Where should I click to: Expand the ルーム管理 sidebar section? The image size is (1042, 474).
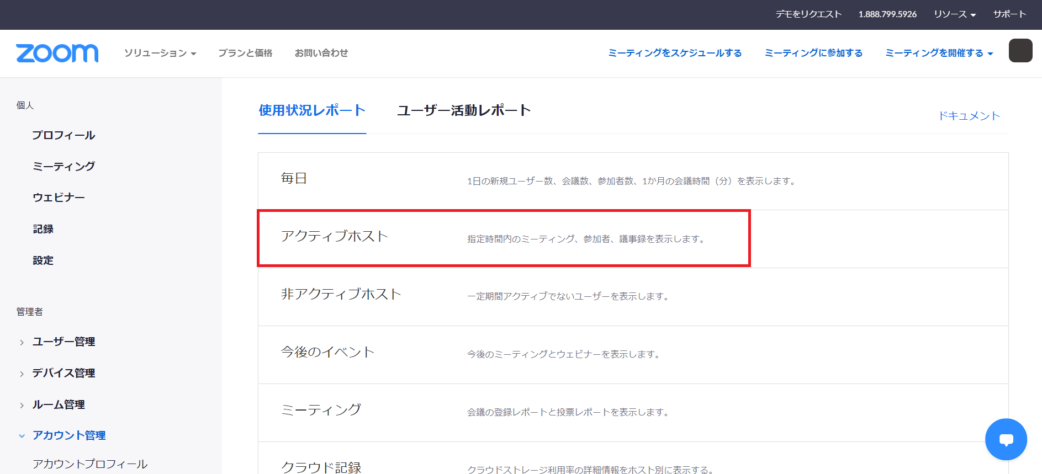58,405
